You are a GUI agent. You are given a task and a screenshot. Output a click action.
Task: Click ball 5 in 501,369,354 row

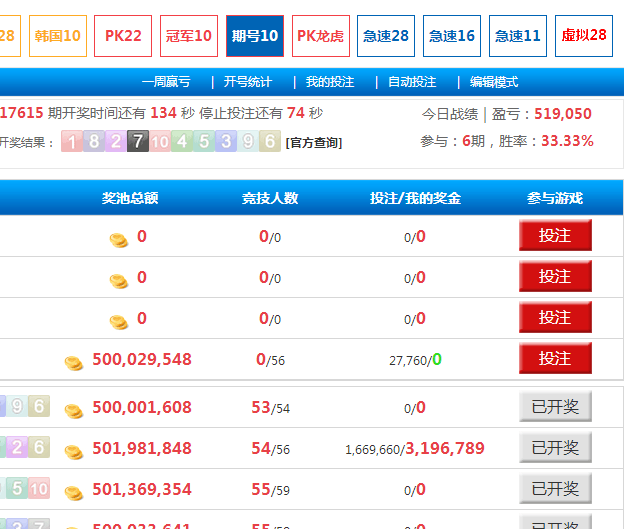coord(17,488)
